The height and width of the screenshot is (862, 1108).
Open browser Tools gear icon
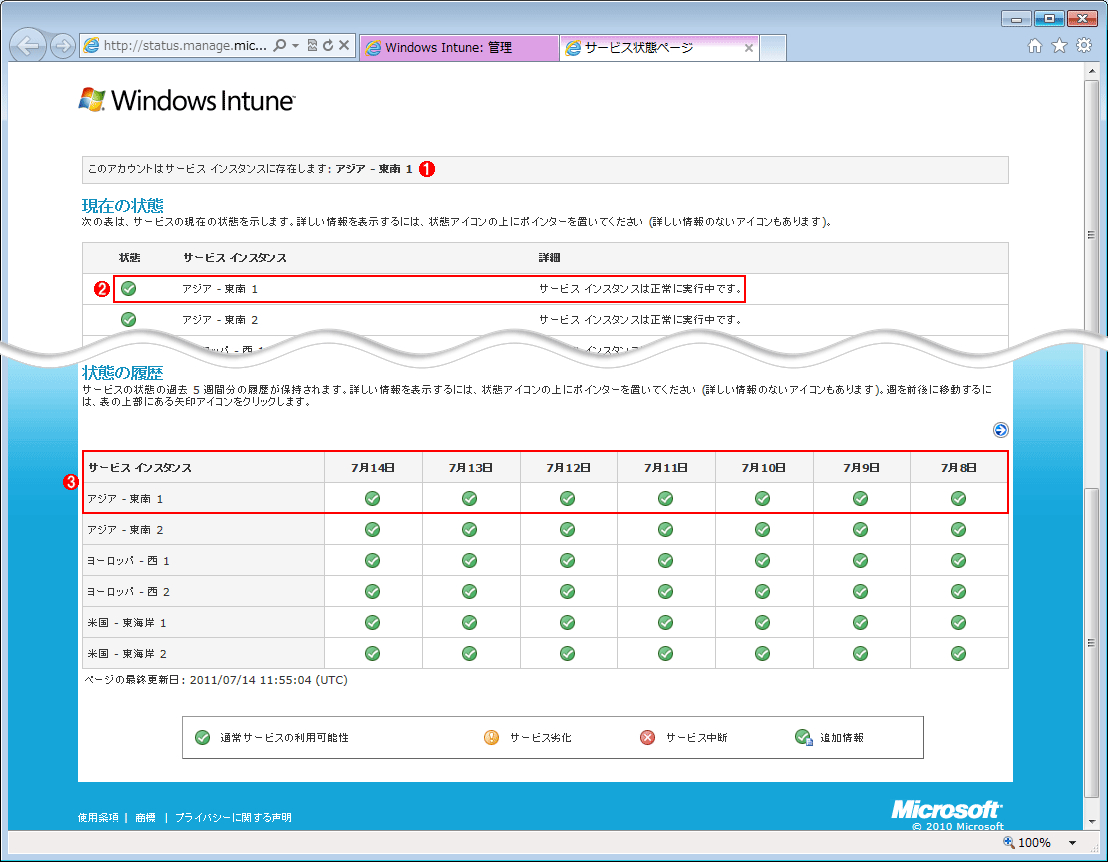click(x=1084, y=46)
